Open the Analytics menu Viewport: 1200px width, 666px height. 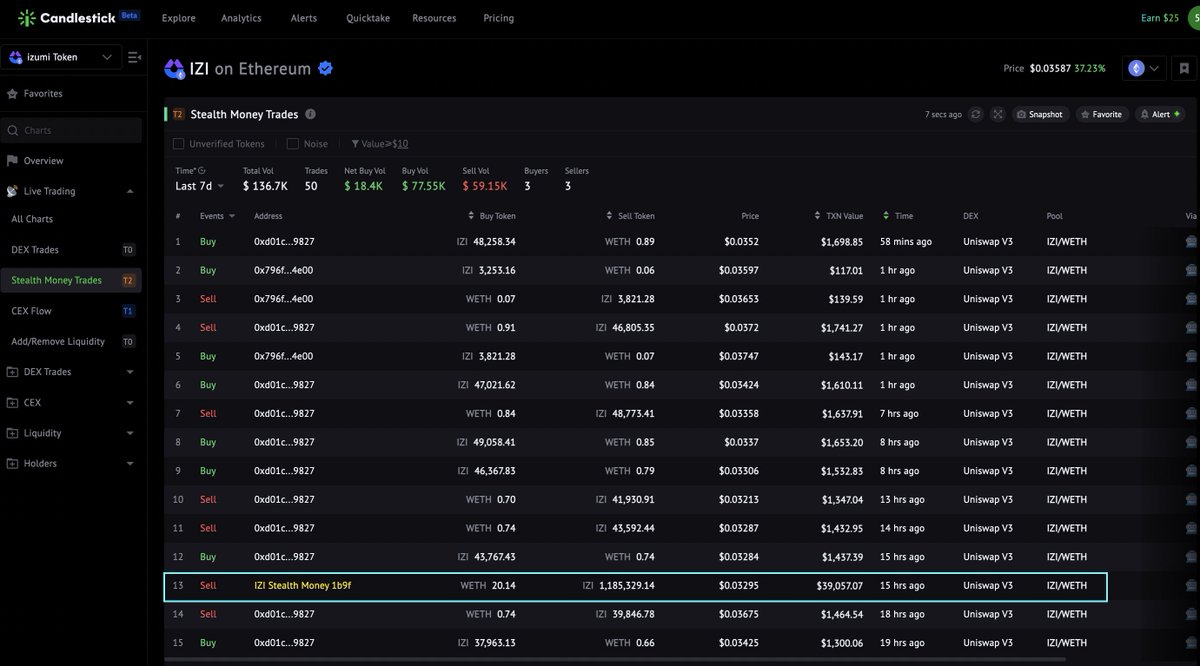coord(241,18)
